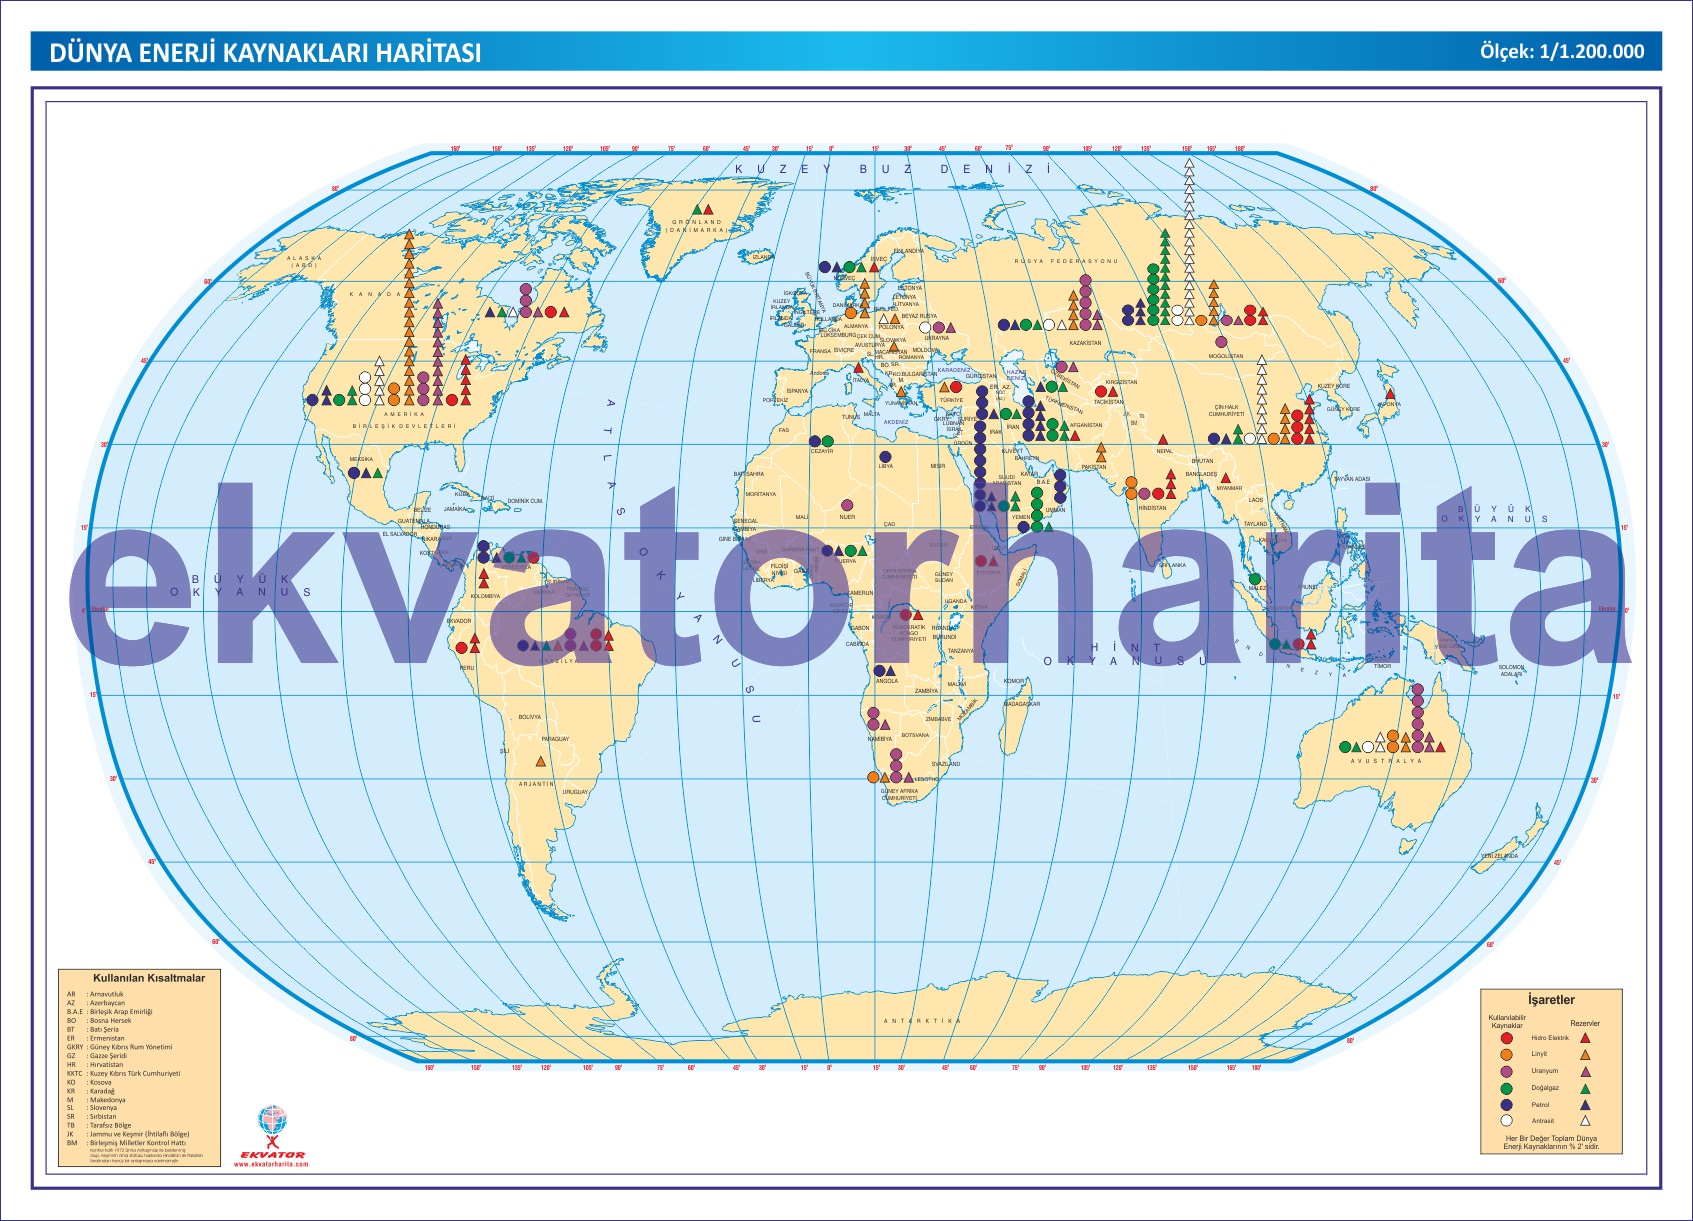Click the Cezayir label on the map
Screen dimensions: 1693x1221
(x=822, y=451)
